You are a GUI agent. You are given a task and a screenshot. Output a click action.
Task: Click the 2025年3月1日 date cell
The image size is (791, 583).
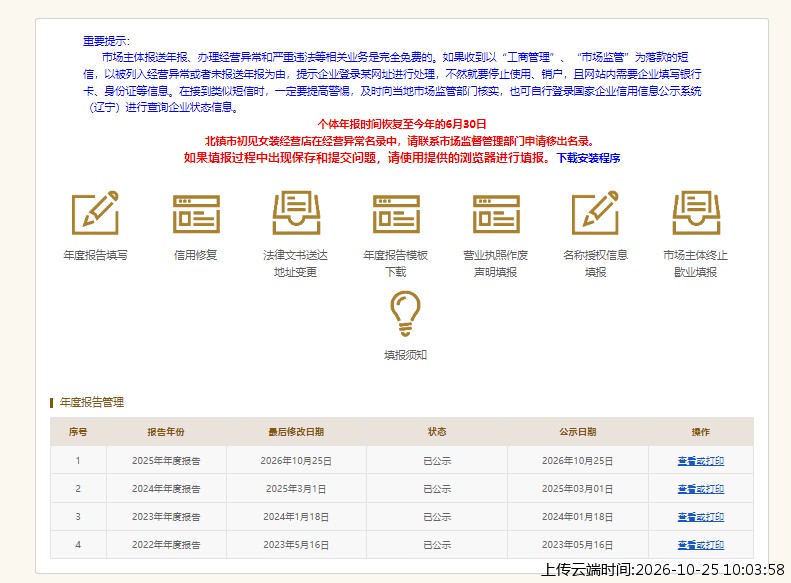[296, 489]
